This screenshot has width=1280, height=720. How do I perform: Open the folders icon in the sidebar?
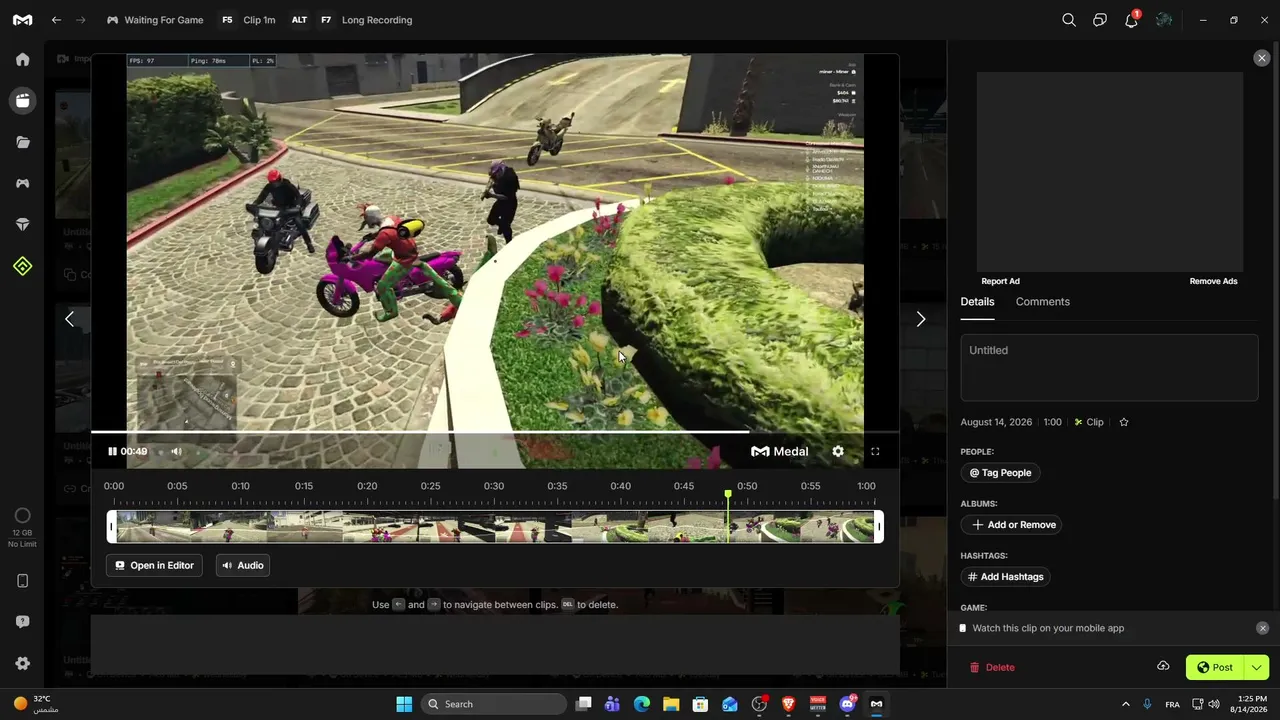(x=22, y=142)
